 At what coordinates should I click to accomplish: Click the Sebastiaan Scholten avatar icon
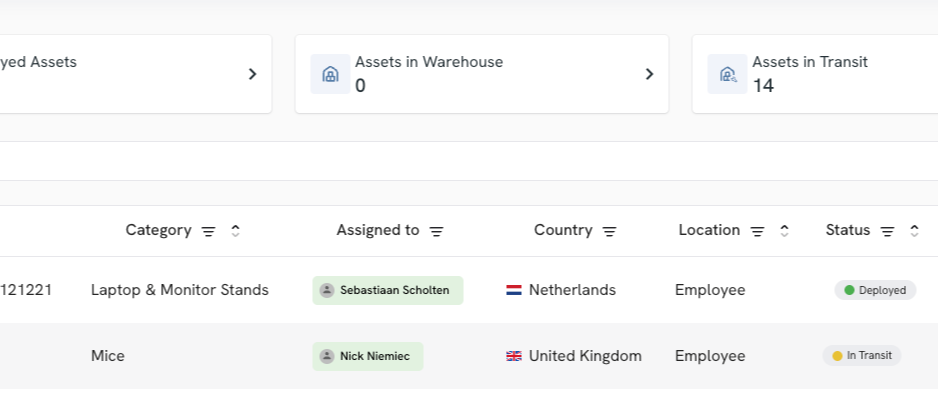tap(327, 291)
